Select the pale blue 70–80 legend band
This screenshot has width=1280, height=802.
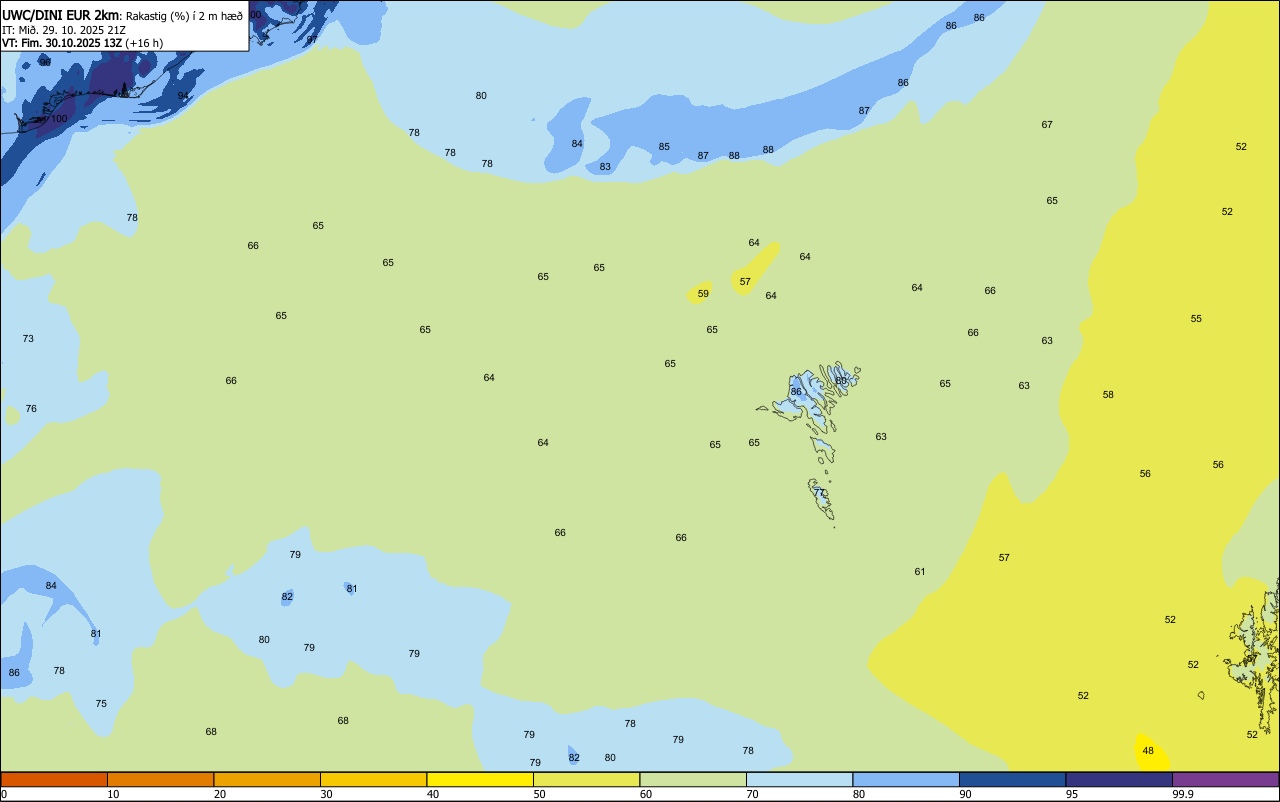[799, 779]
